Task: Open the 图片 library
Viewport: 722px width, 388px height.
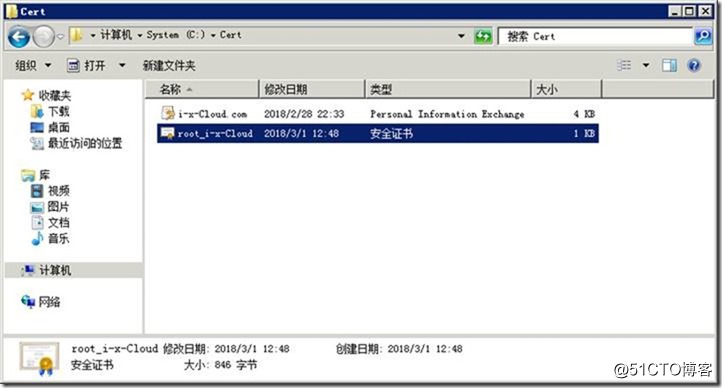Action: 58,207
